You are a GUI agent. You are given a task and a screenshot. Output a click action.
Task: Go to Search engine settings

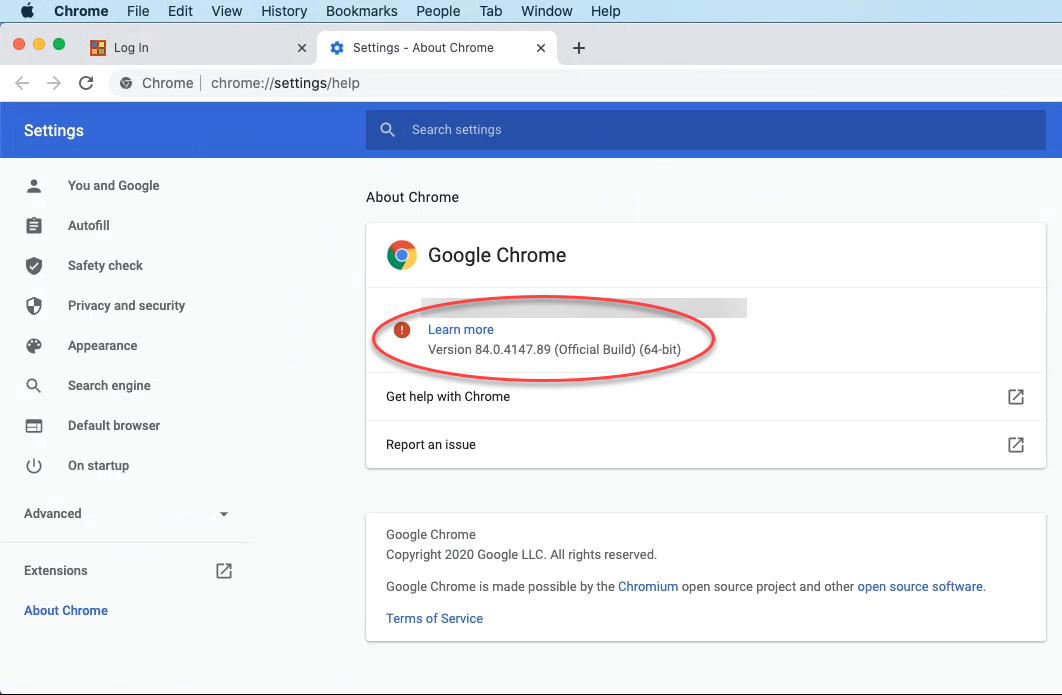(109, 385)
